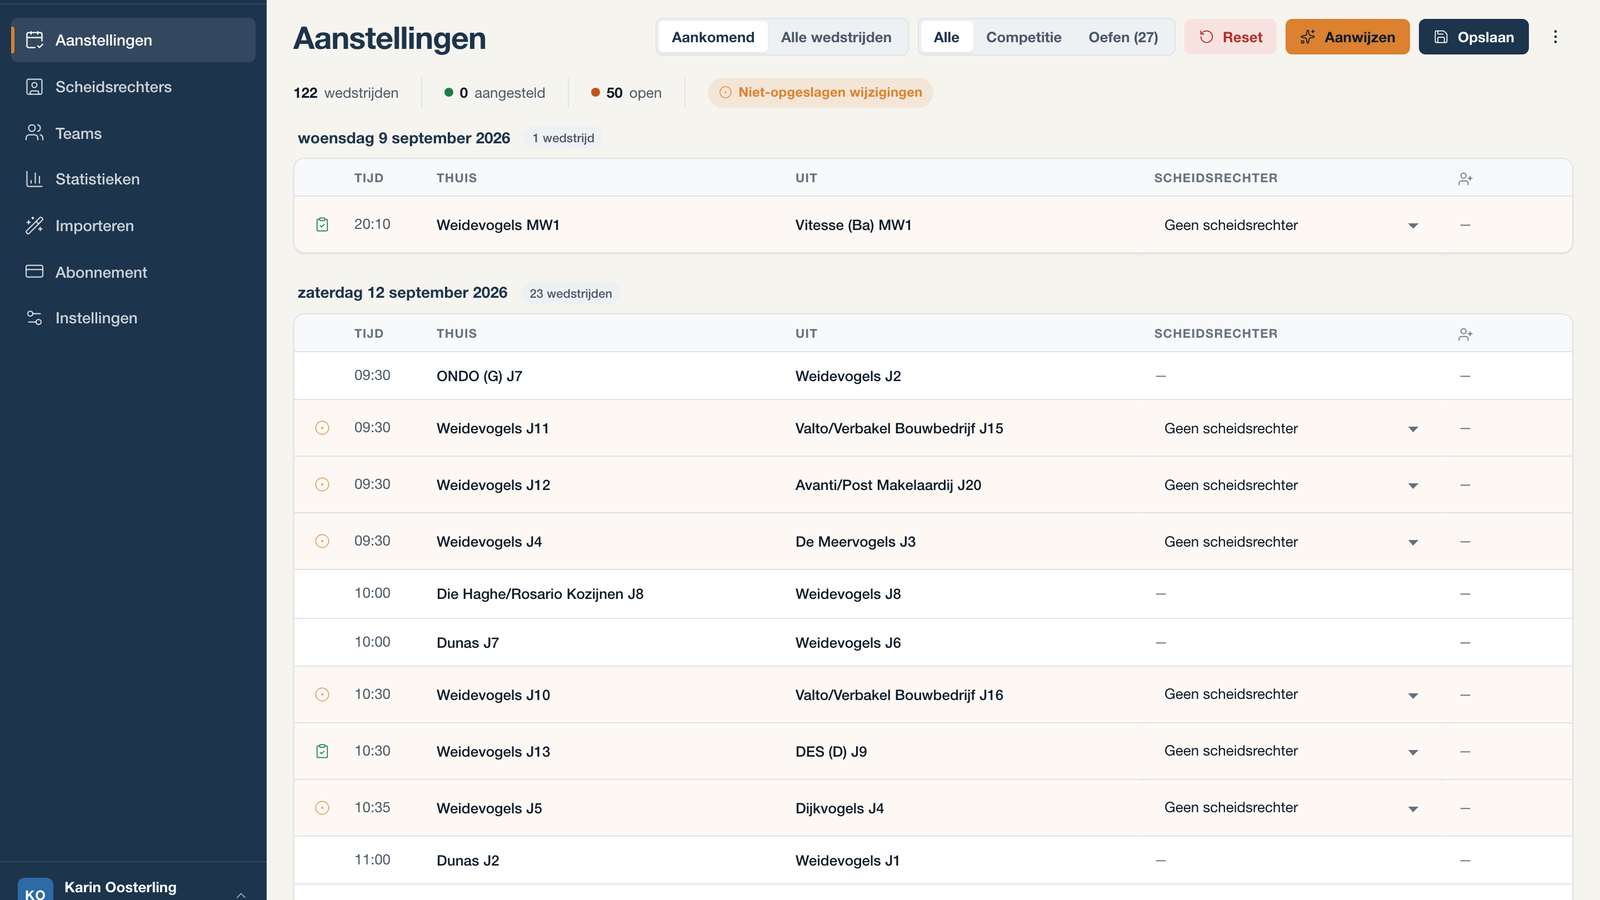
Task: Click the Reset button
Action: coord(1230,37)
